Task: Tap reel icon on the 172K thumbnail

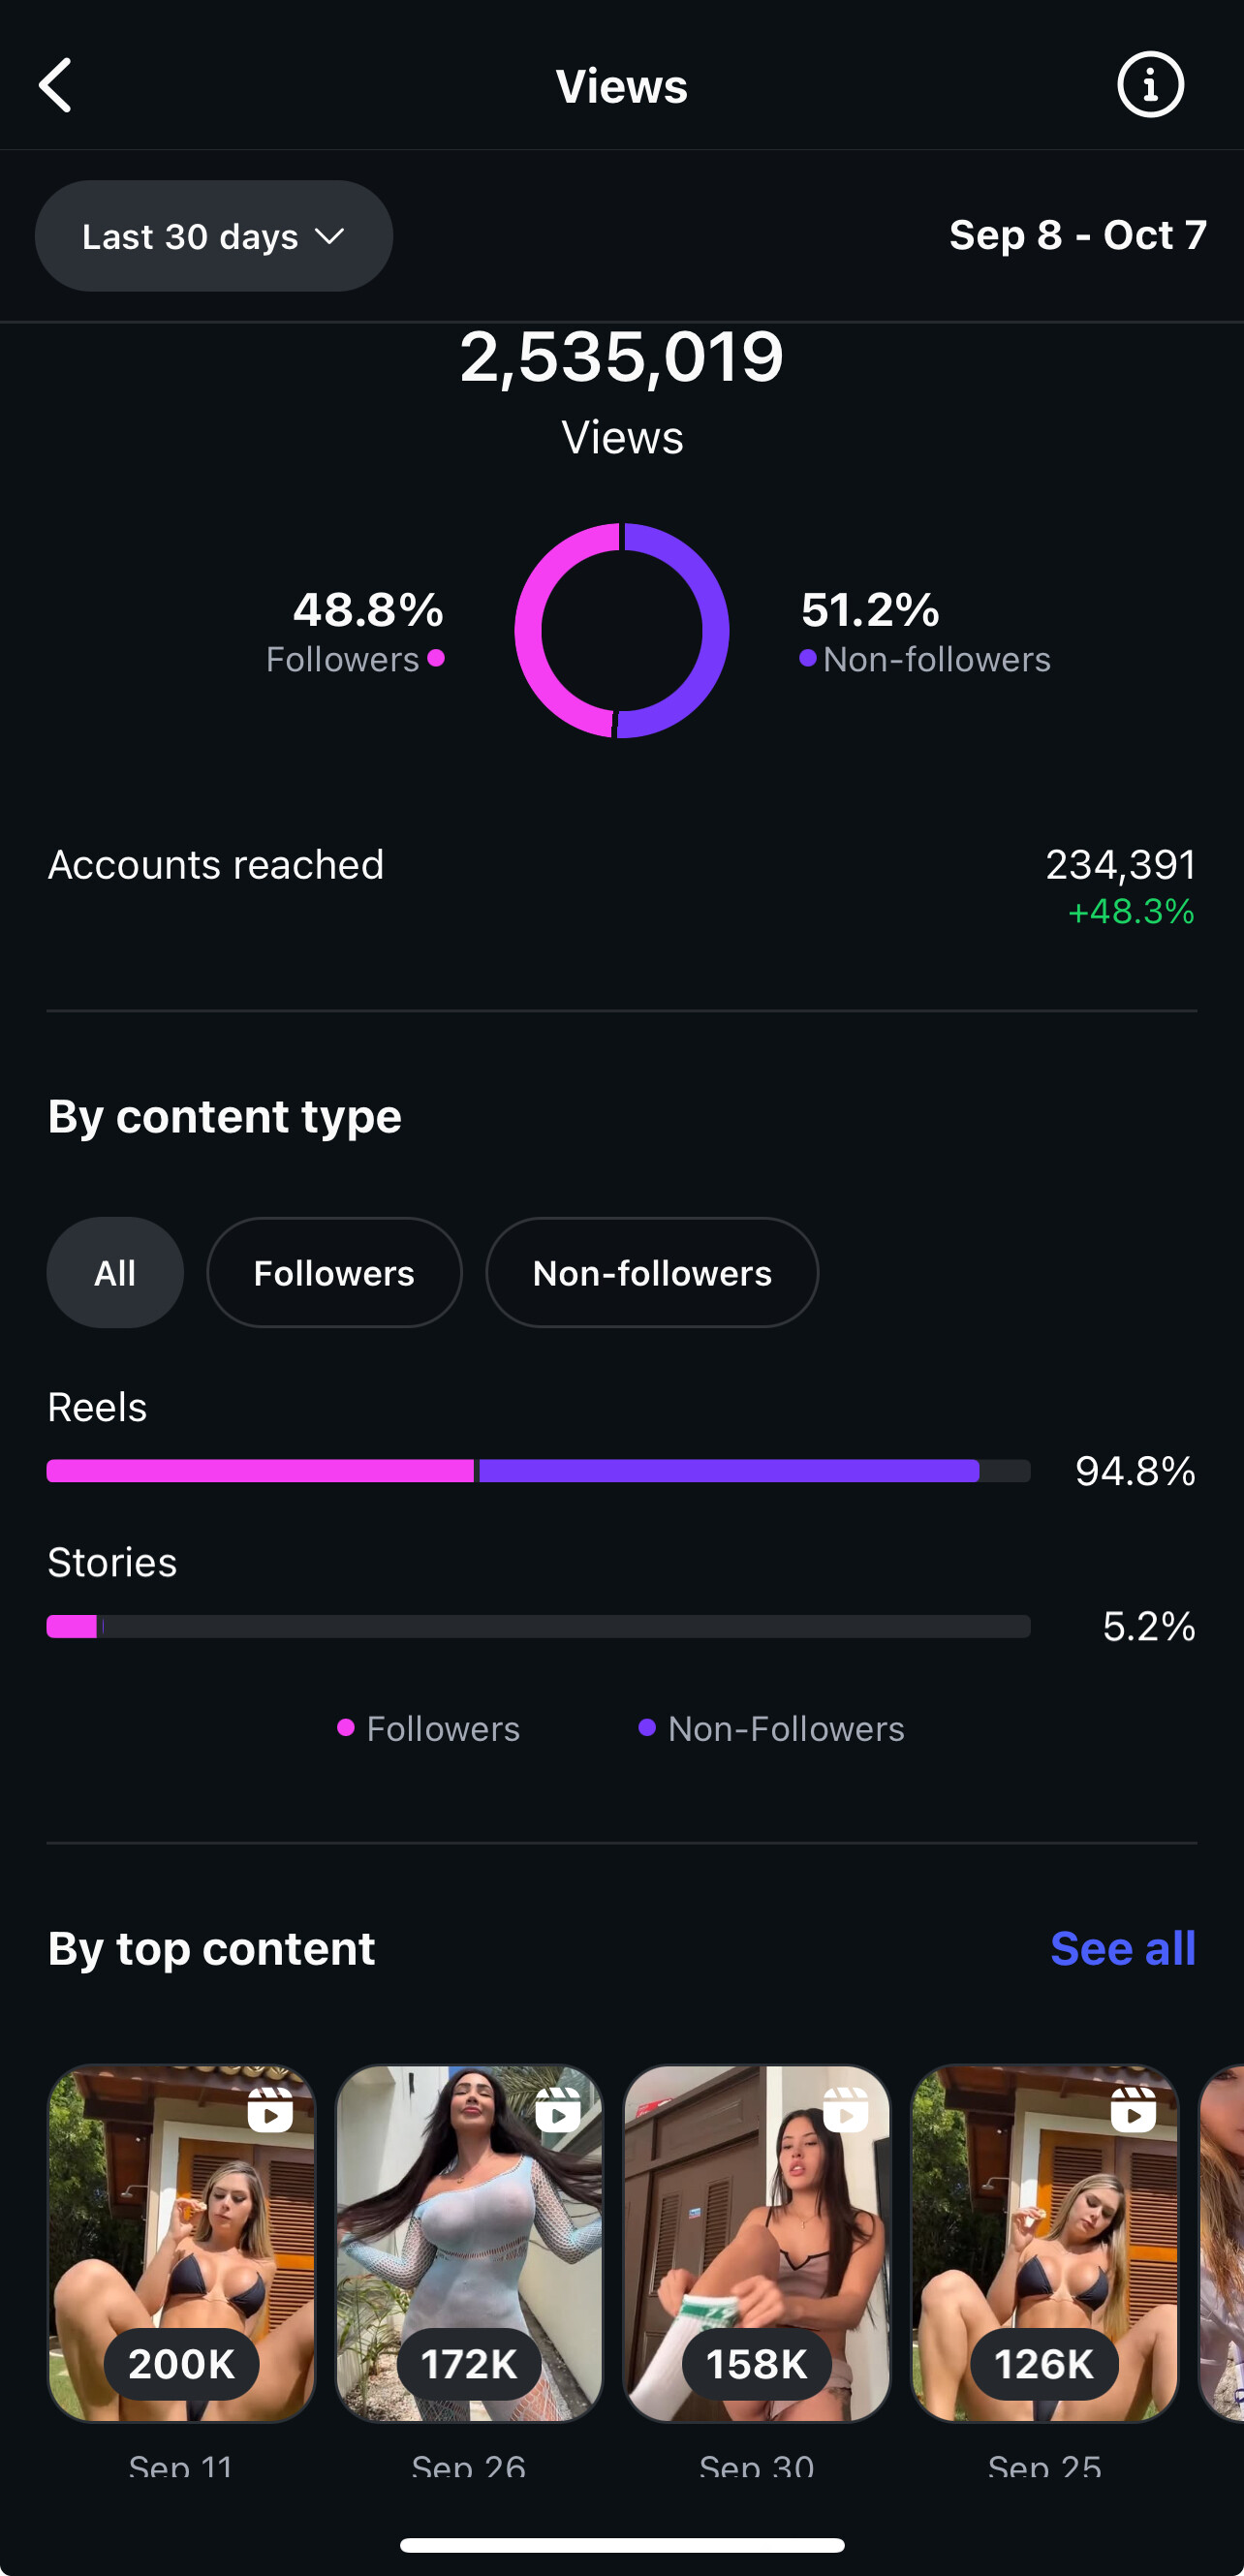Action: pyautogui.click(x=558, y=2110)
